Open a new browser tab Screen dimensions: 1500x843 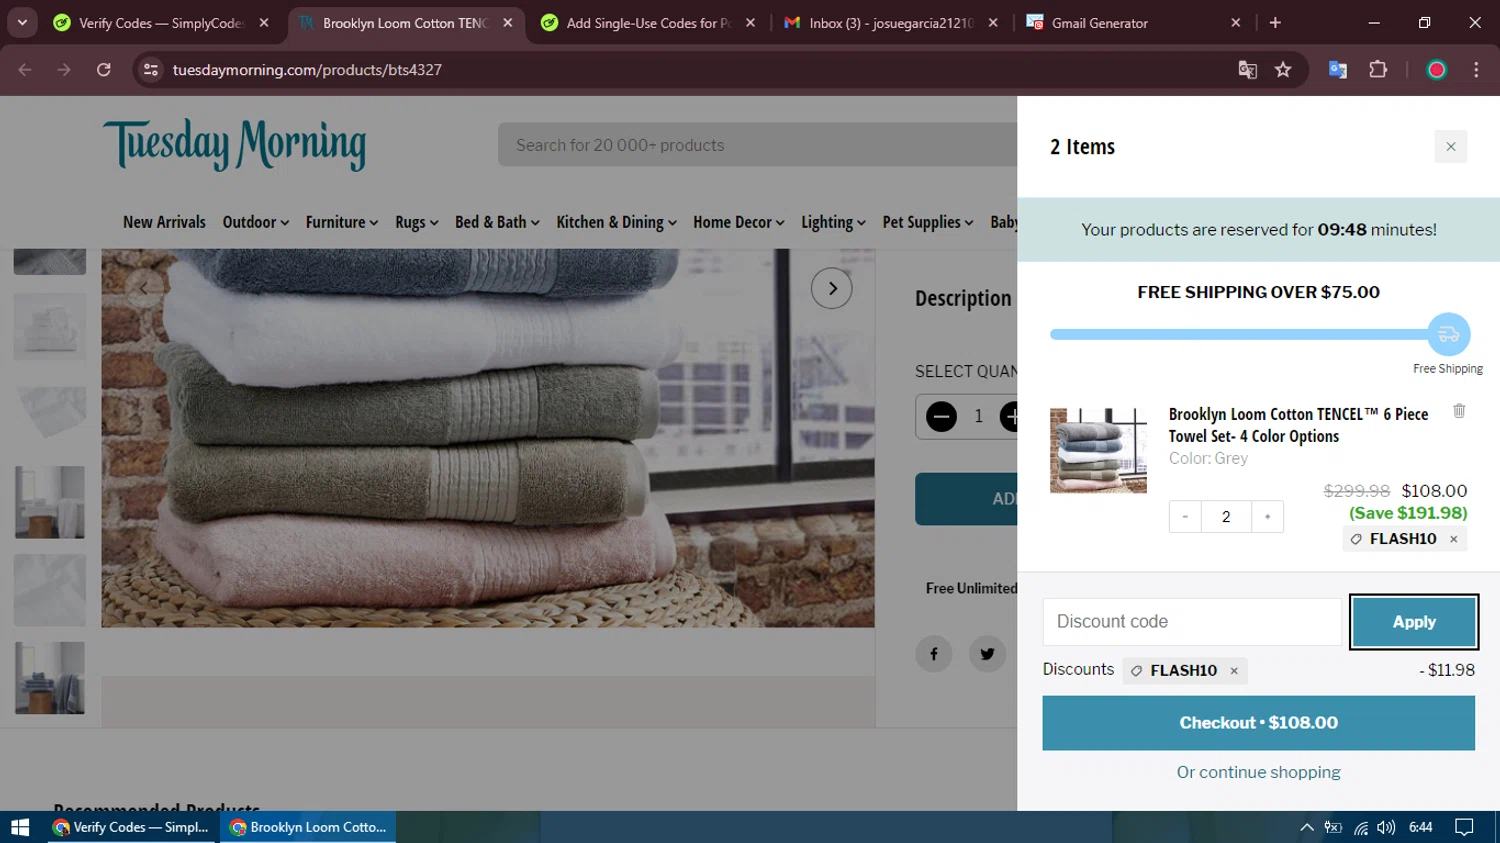(1275, 22)
